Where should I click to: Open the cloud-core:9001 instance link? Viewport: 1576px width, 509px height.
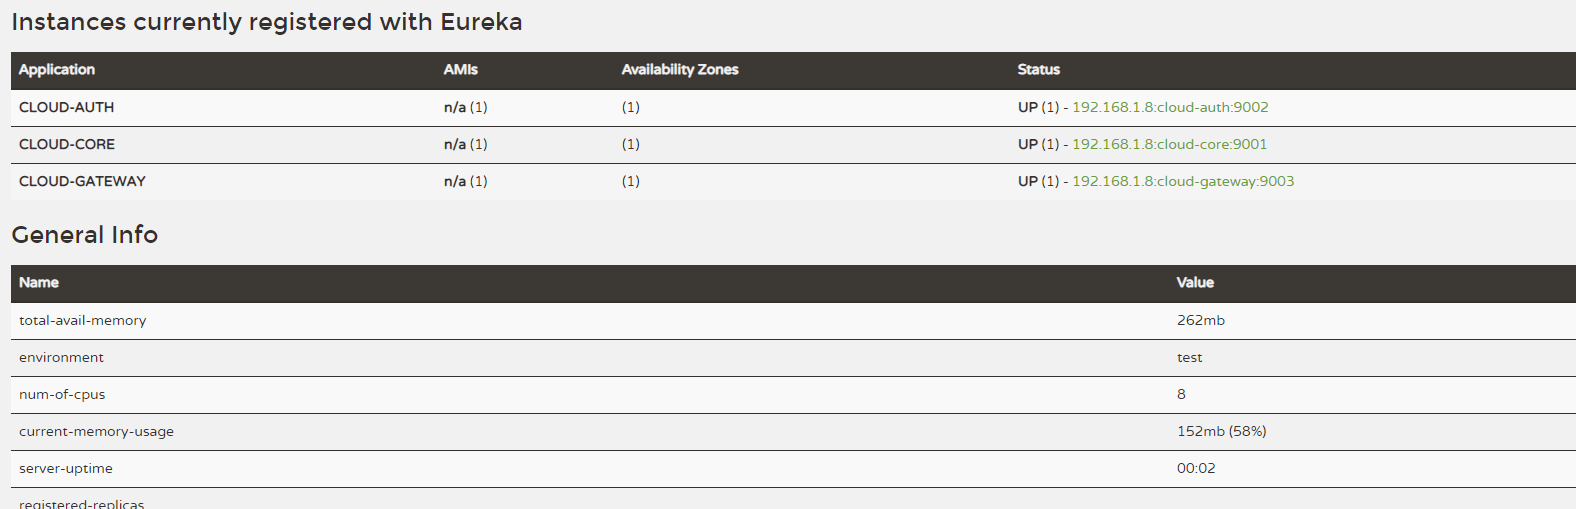point(1169,144)
